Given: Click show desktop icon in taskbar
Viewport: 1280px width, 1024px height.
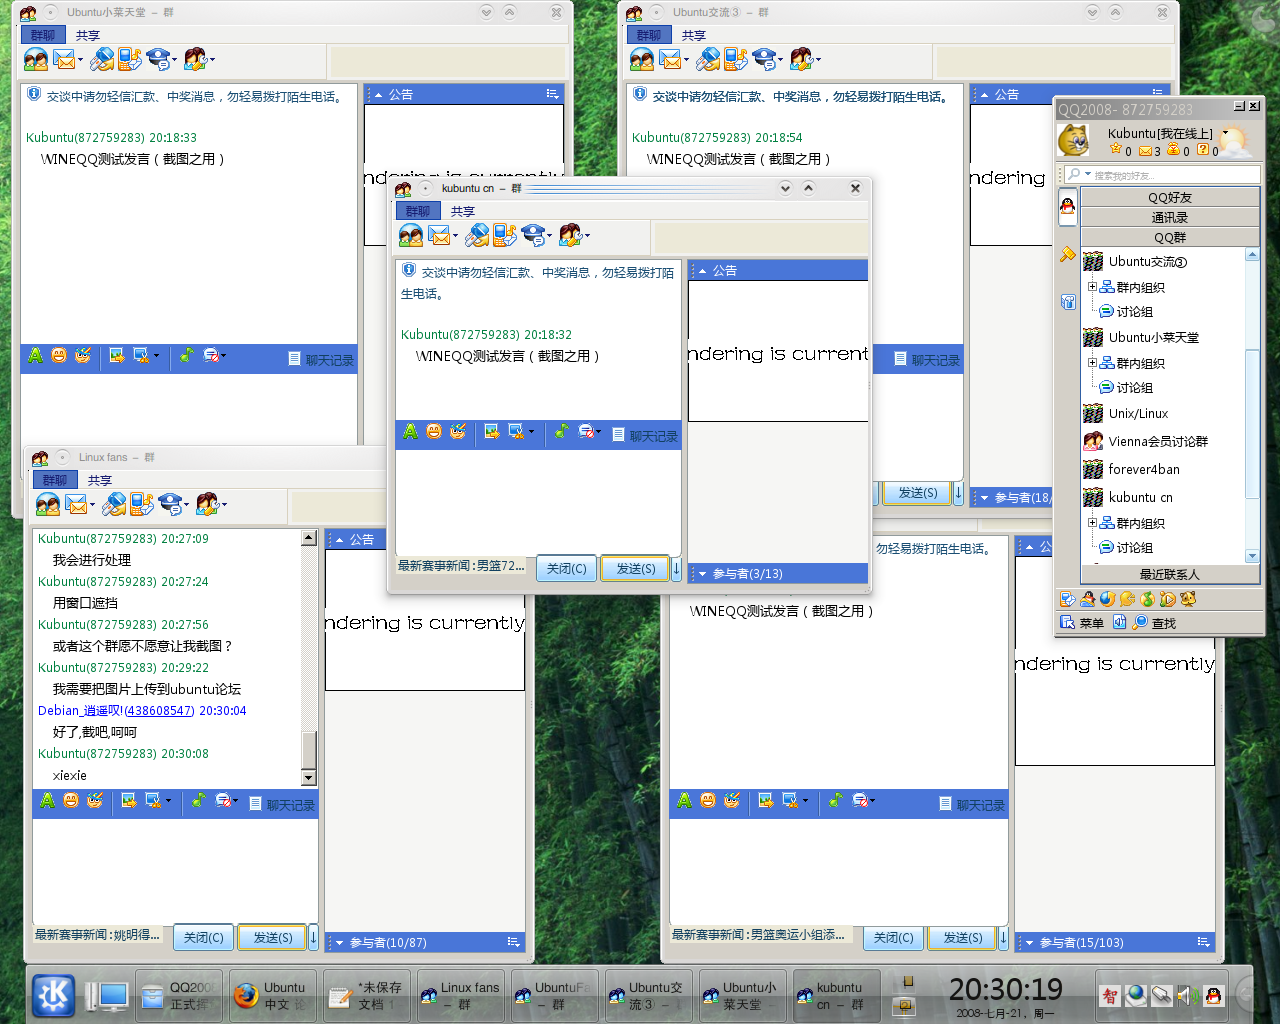Looking at the screenshot, I should pos(107,996).
